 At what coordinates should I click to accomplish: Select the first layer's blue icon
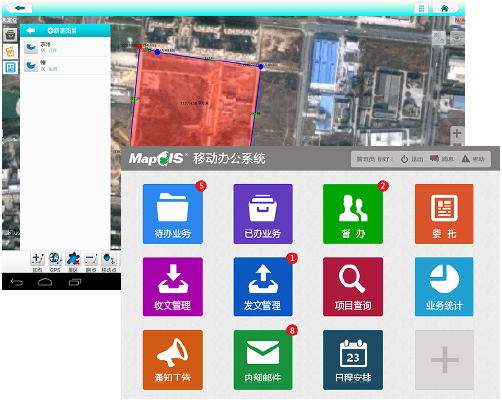point(31,47)
